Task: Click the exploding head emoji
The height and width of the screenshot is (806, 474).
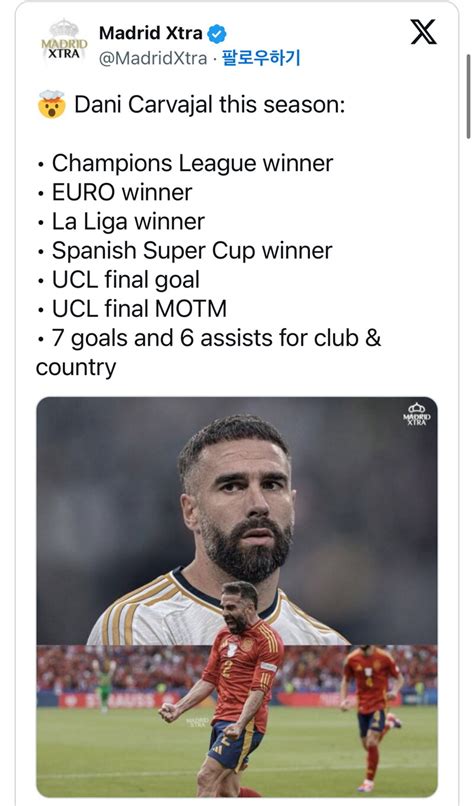Action: (x=51, y=104)
